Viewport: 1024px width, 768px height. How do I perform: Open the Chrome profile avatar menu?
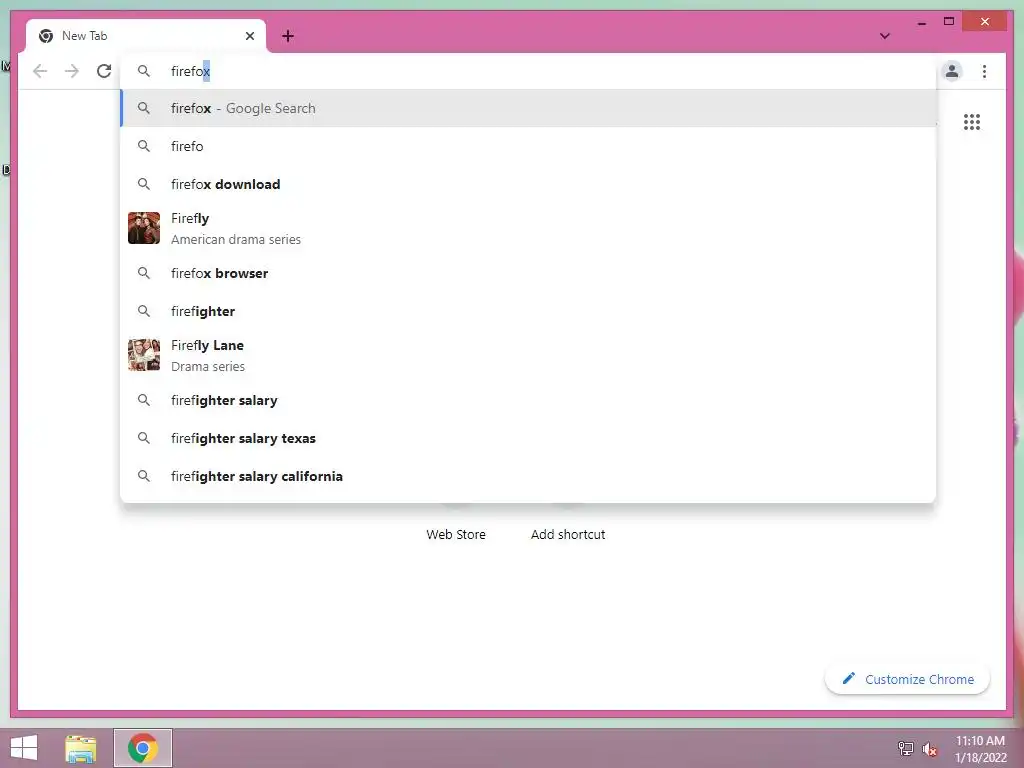point(952,71)
